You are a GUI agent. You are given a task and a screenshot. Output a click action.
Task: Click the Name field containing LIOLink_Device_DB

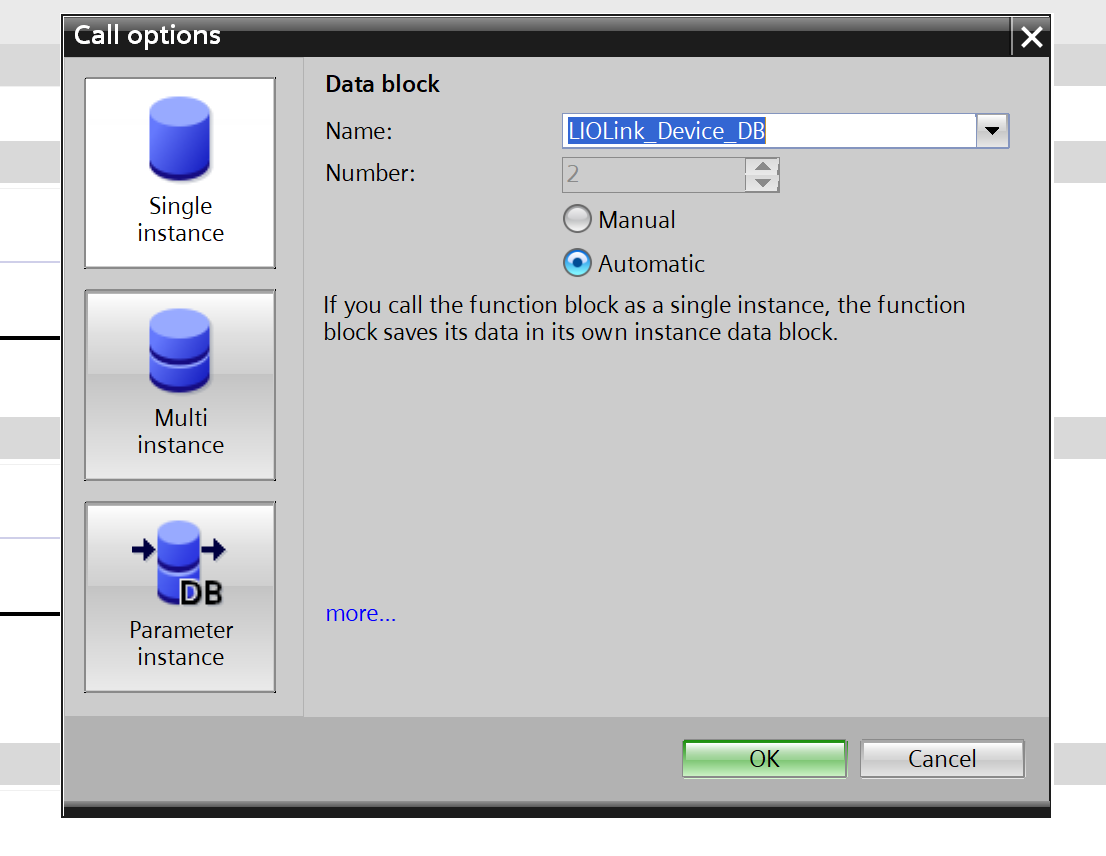point(768,131)
